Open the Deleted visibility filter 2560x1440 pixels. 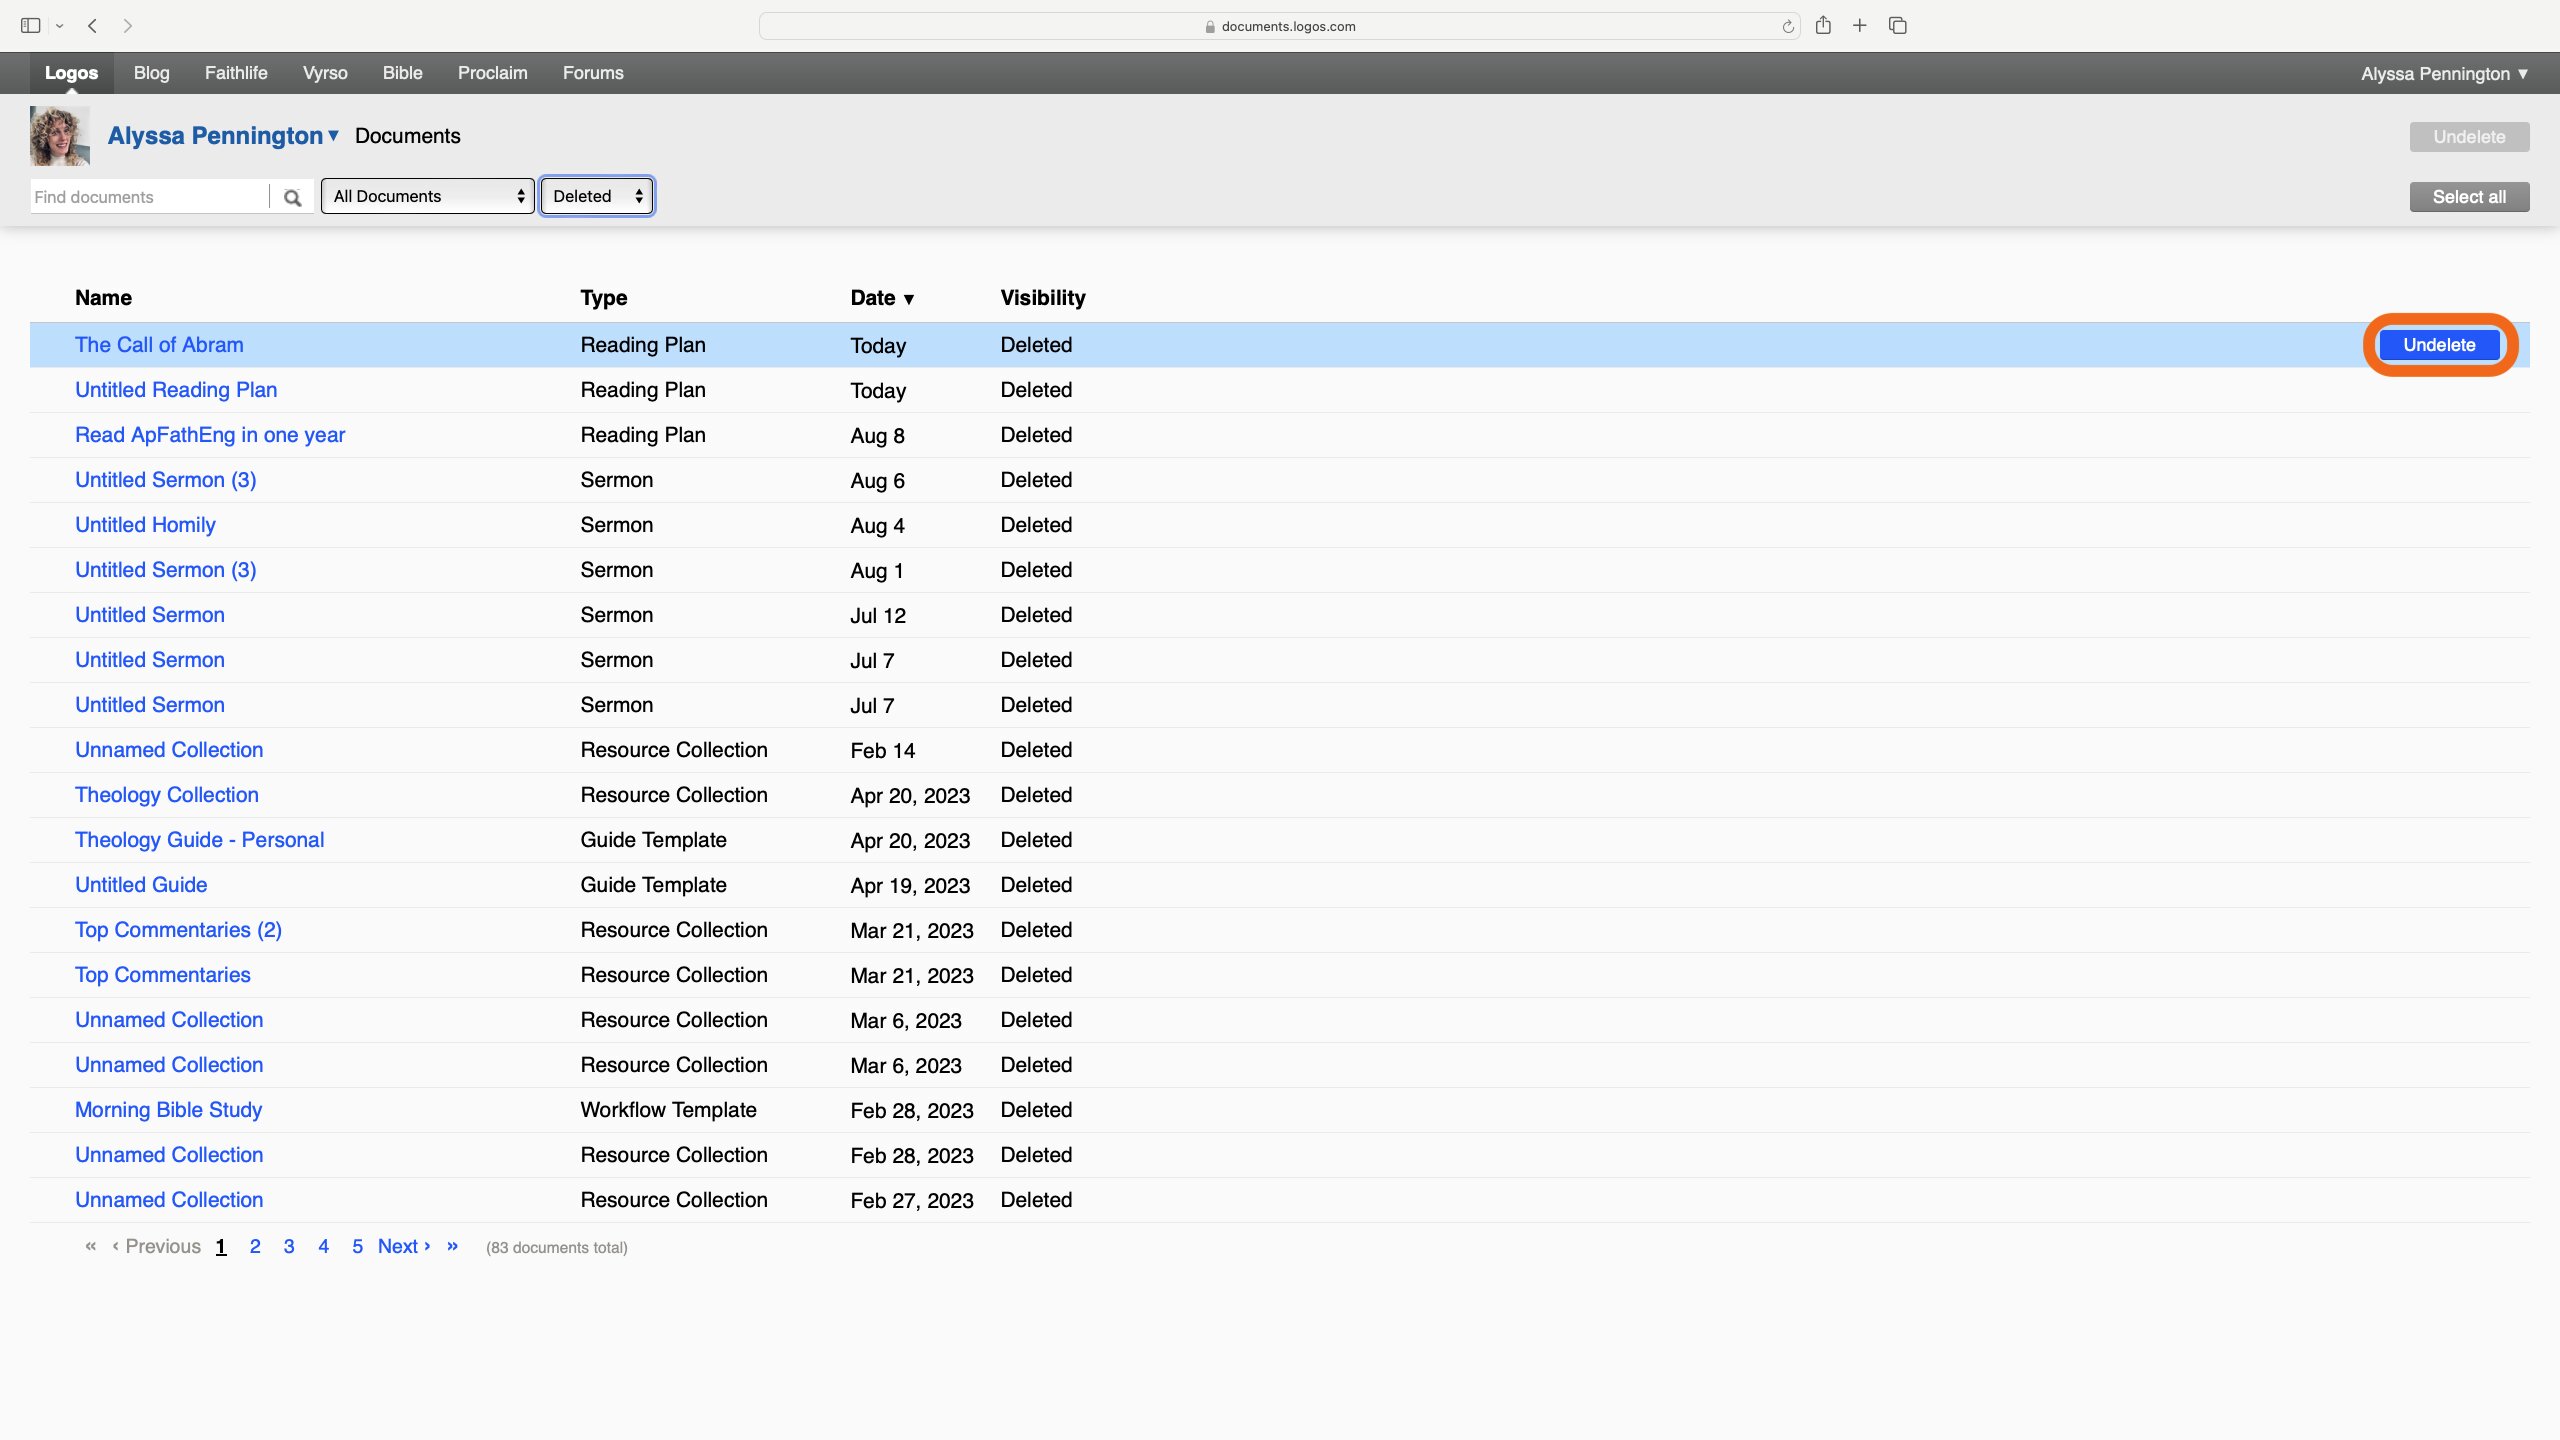coord(597,196)
